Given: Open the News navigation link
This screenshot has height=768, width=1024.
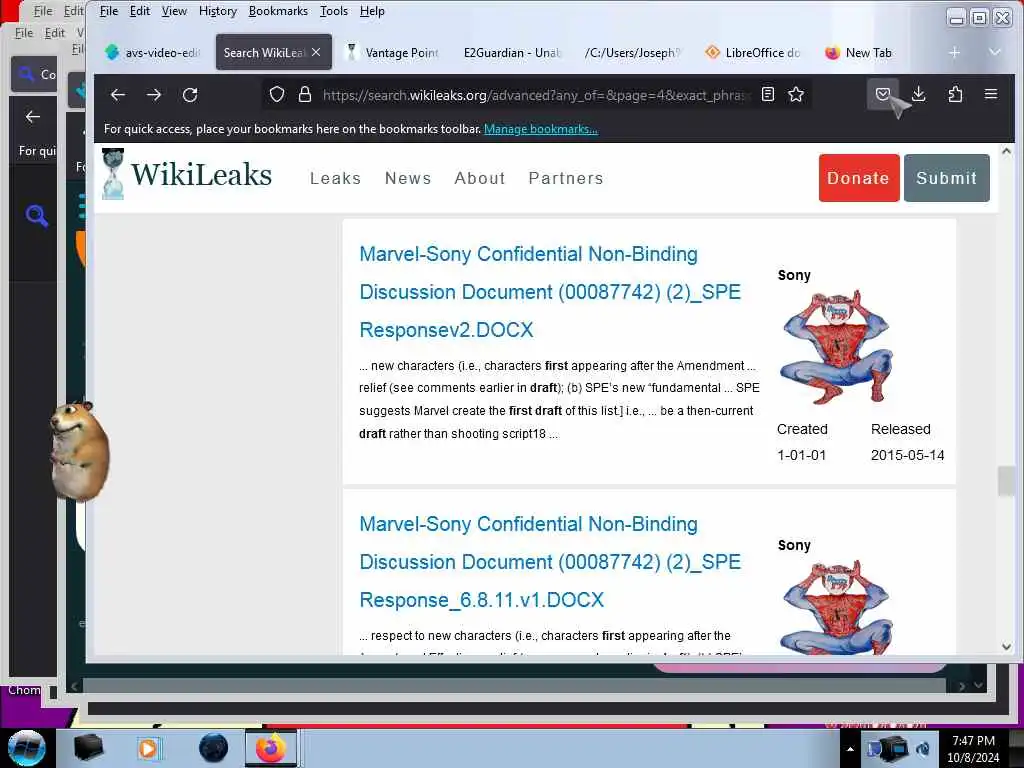Looking at the screenshot, I should [x=408, y=178].
